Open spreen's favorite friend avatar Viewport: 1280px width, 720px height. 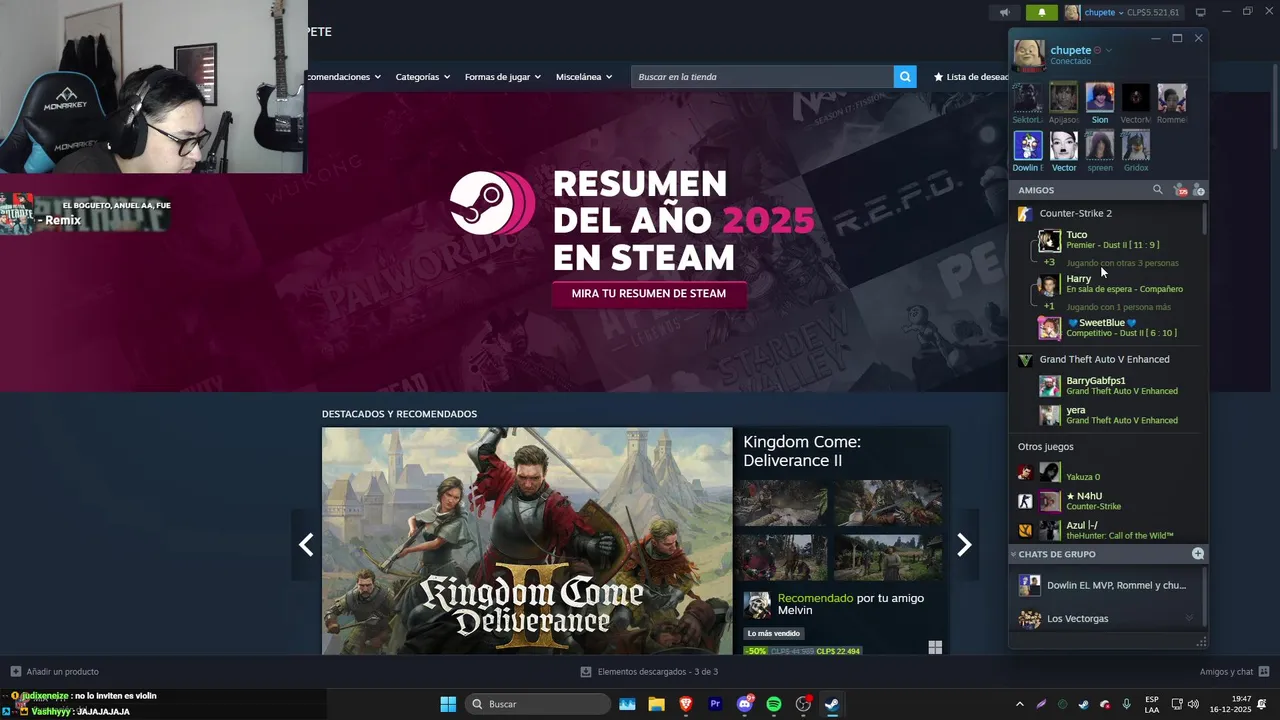coord(1100,145)
